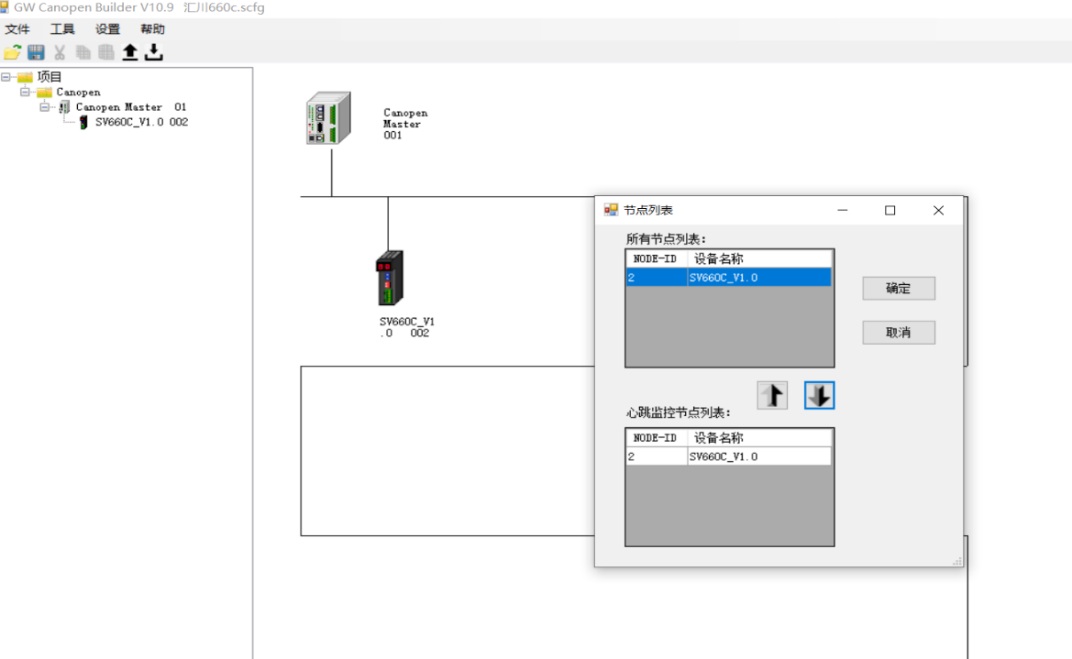1072x659 pixels.
Task: Collapse the Canopen folder tree node
Action: (x=25, y=92)
